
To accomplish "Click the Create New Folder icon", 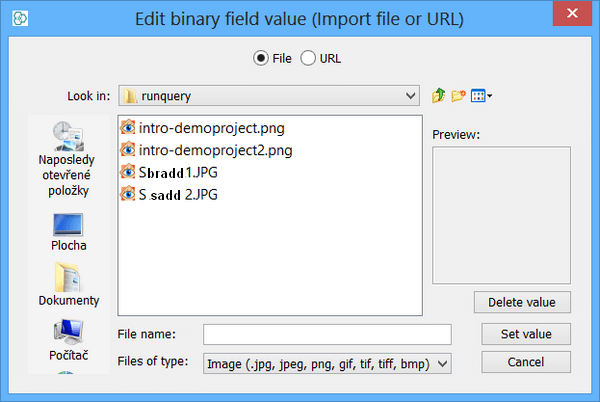I will 459,95.
